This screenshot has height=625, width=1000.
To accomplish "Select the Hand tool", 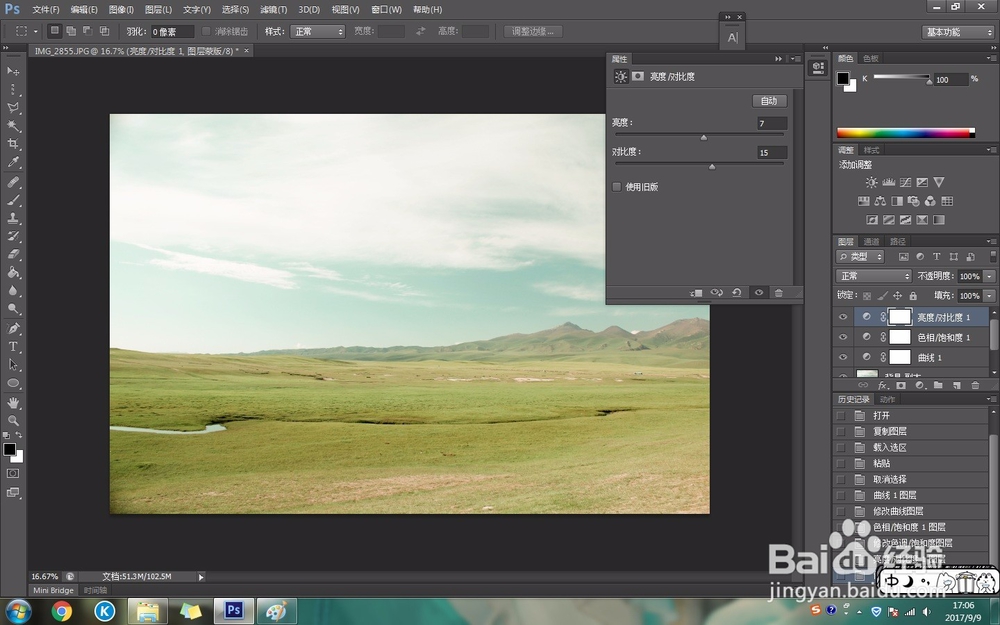I will click(x=13, y=403).
